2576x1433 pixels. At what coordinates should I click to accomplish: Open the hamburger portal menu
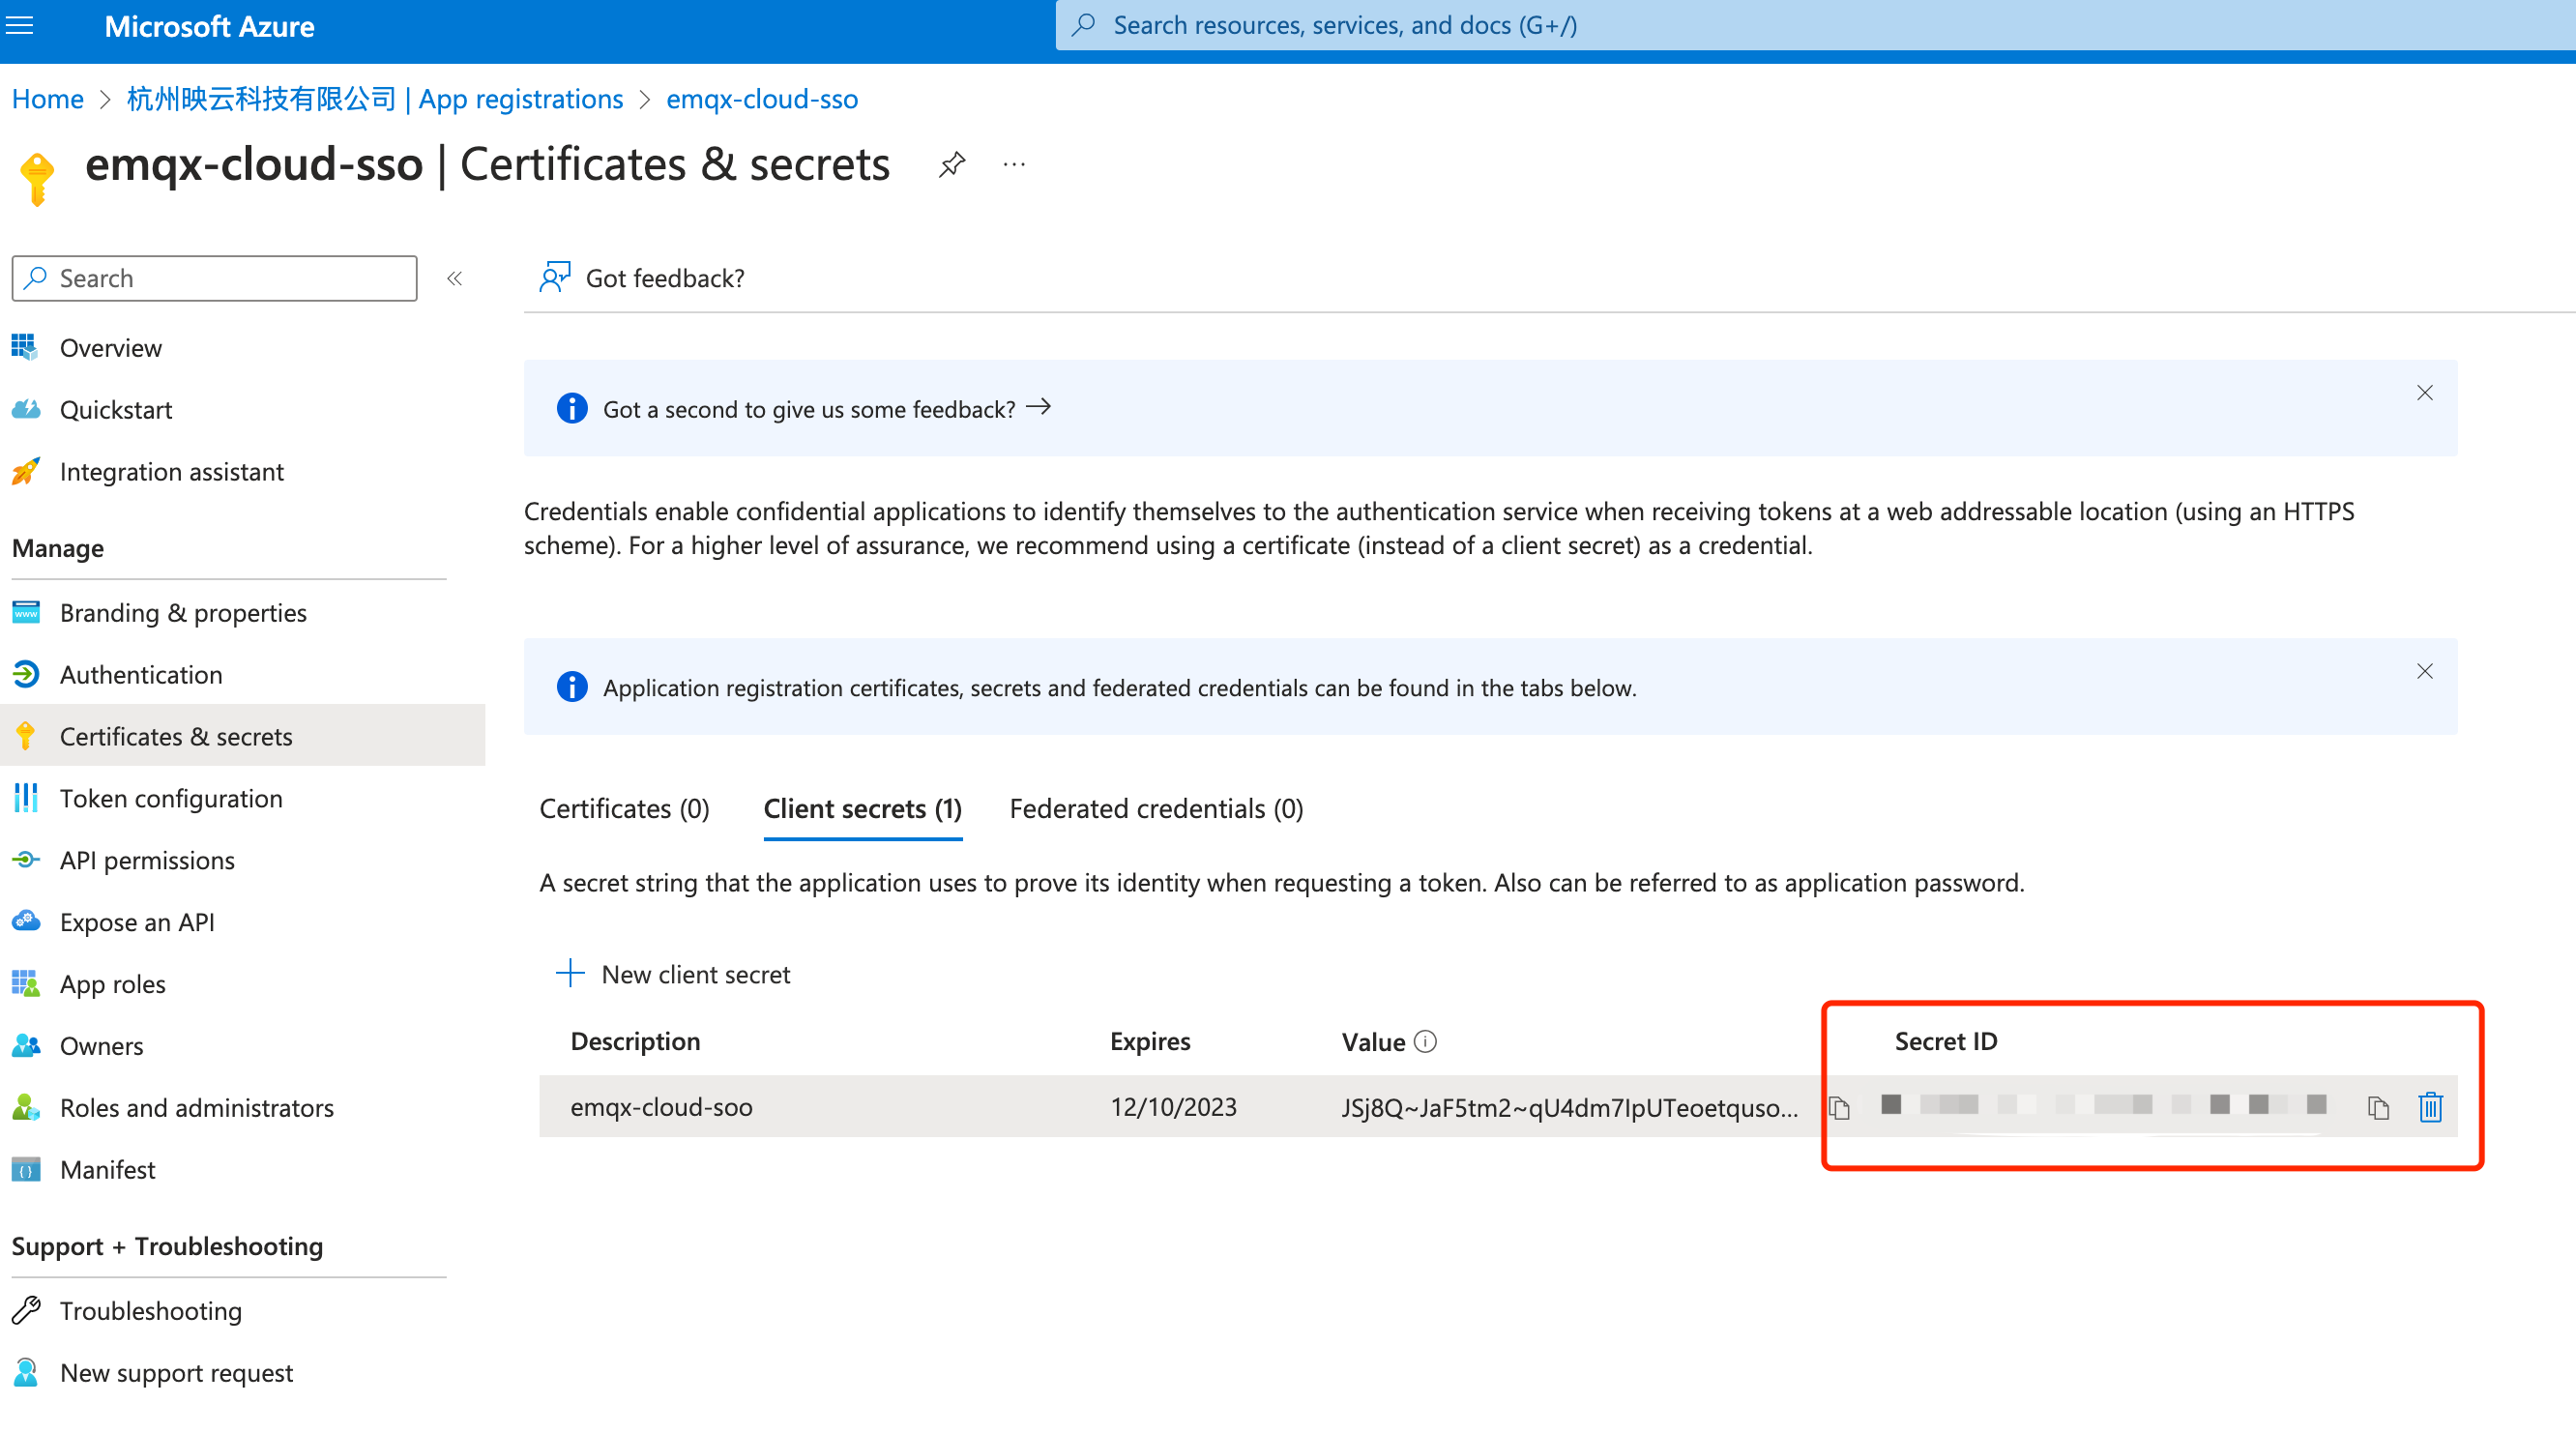pos(20,26)
